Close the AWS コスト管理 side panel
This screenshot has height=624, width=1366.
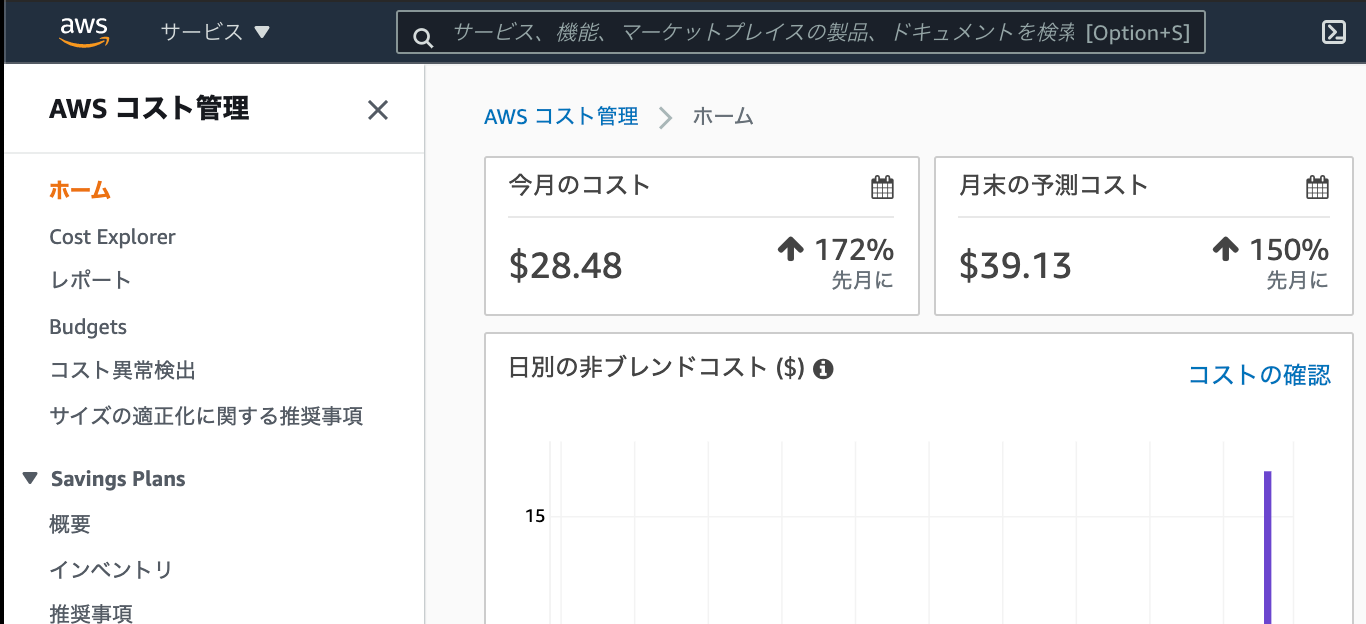[x=377, y=109]
